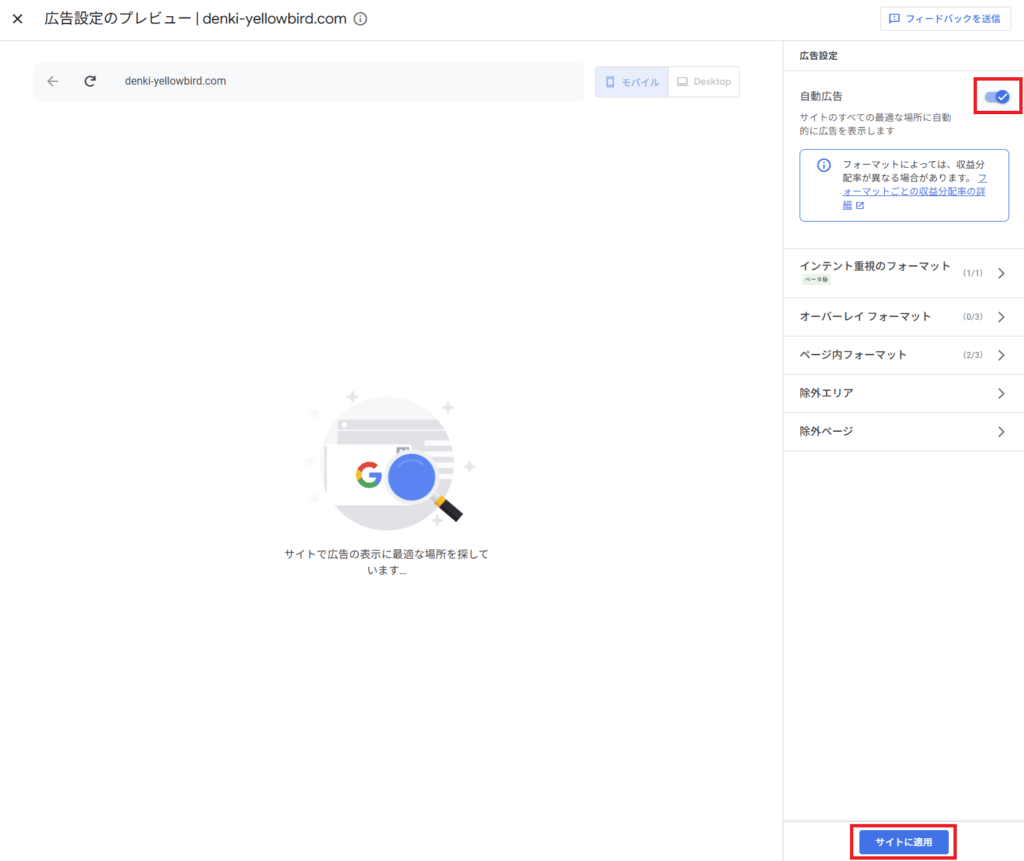Screen dimensions: 1024x861
Task: Click the denki-yellowbird.com address field
Action: pos(309,82)
